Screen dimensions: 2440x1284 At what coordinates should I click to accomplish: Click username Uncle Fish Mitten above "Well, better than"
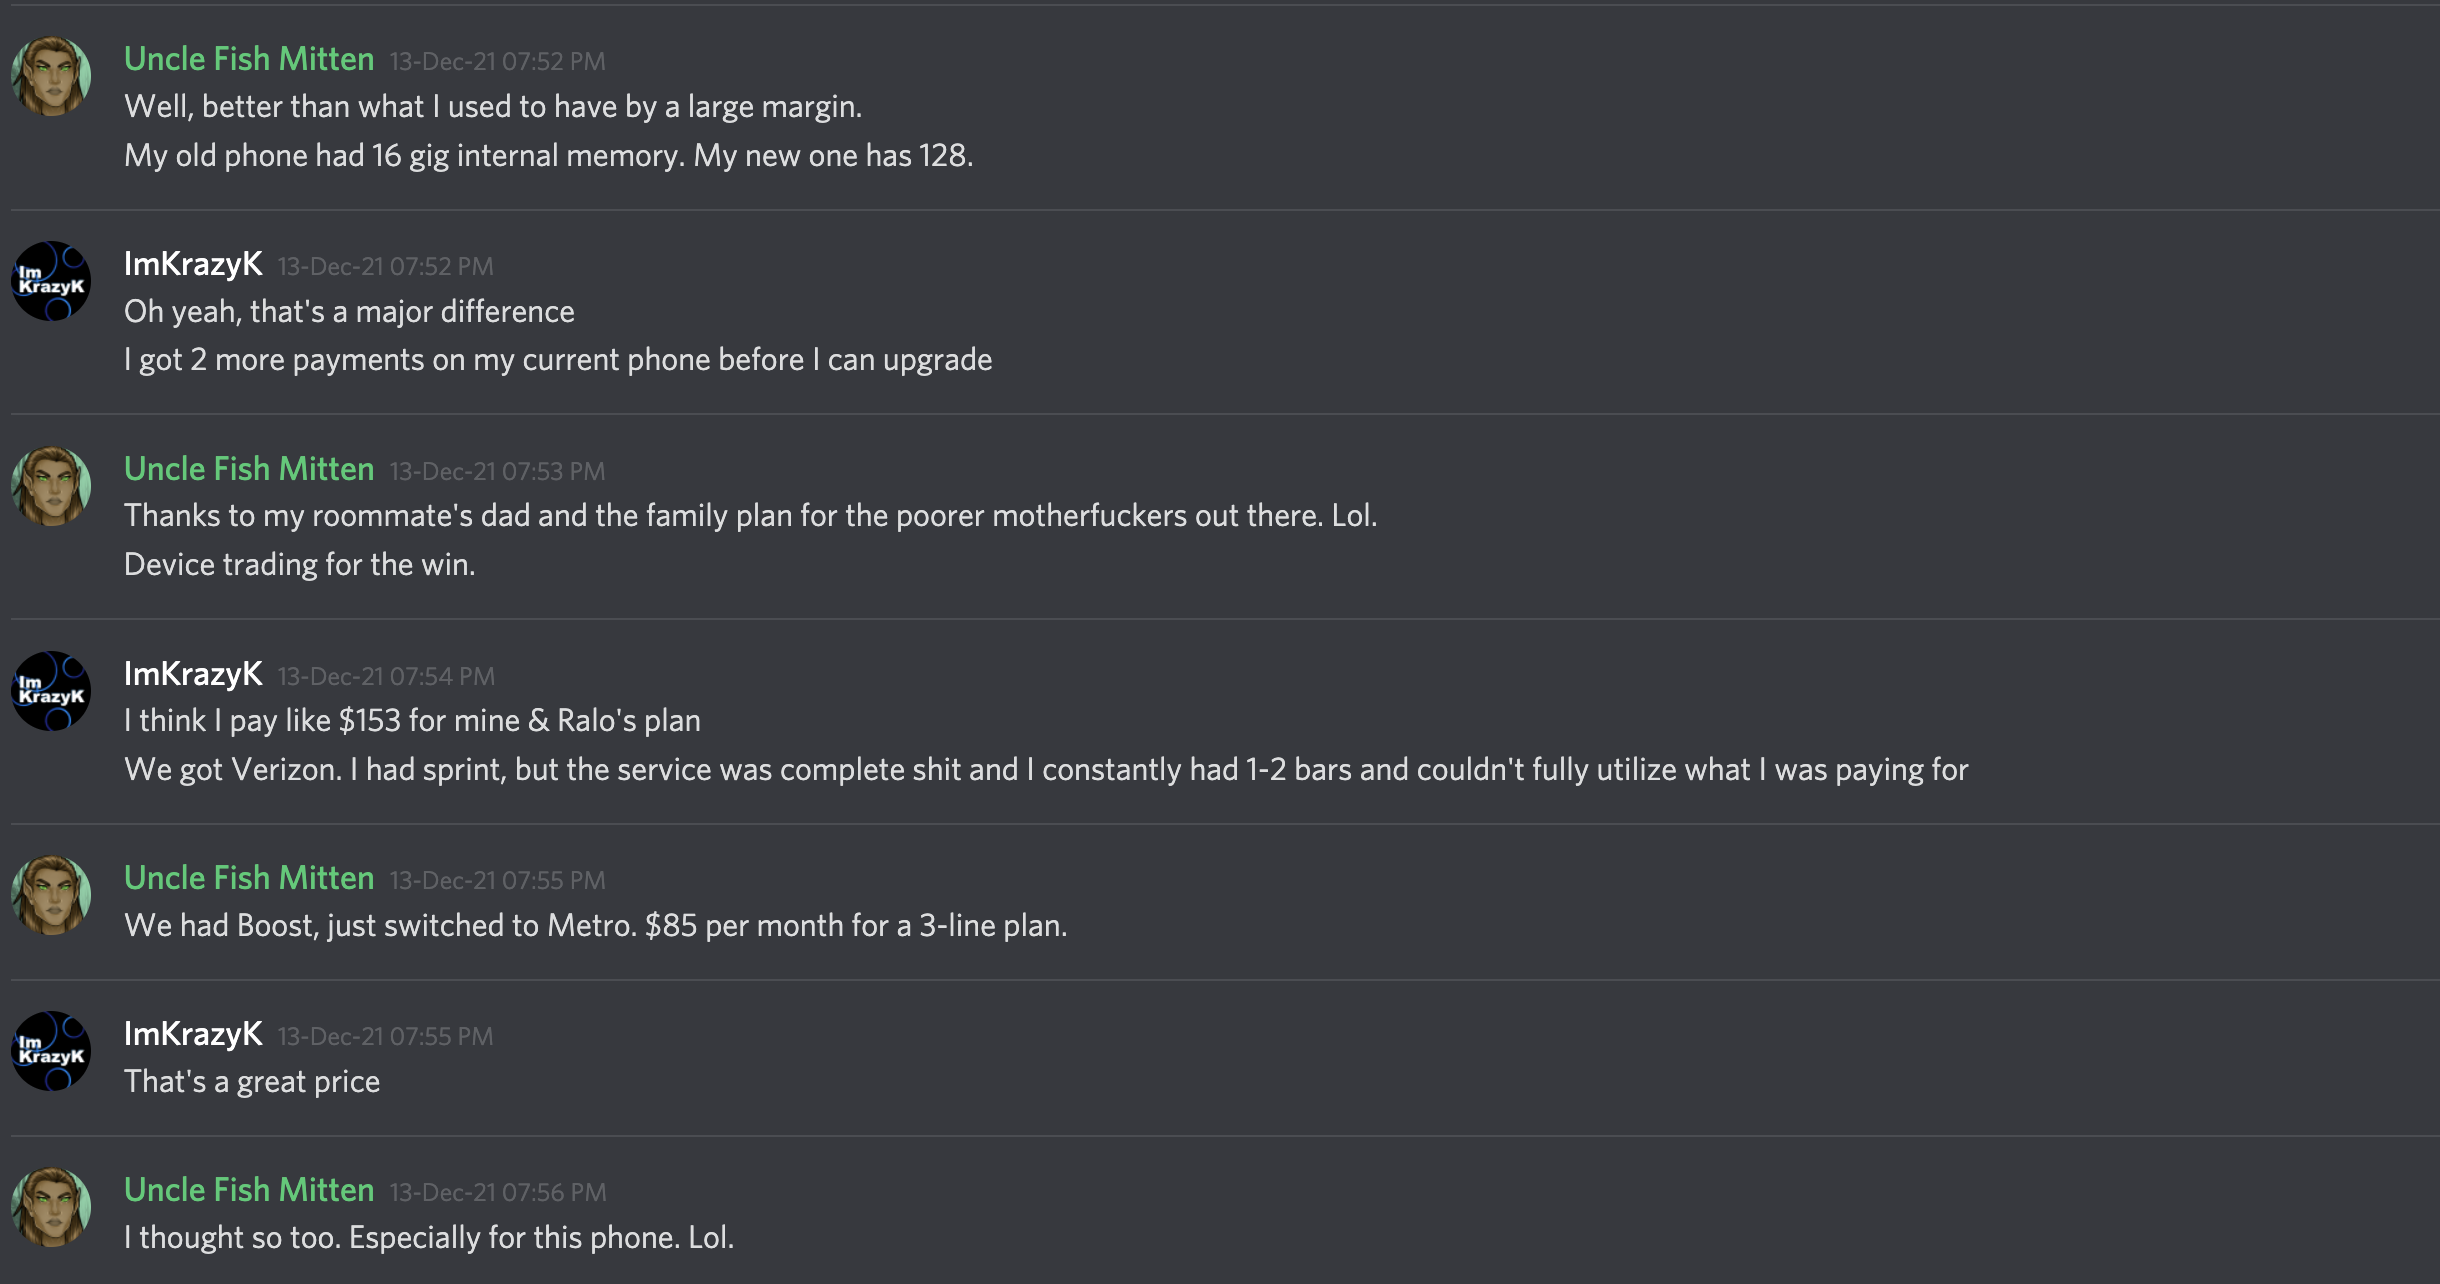click(249, 59)
